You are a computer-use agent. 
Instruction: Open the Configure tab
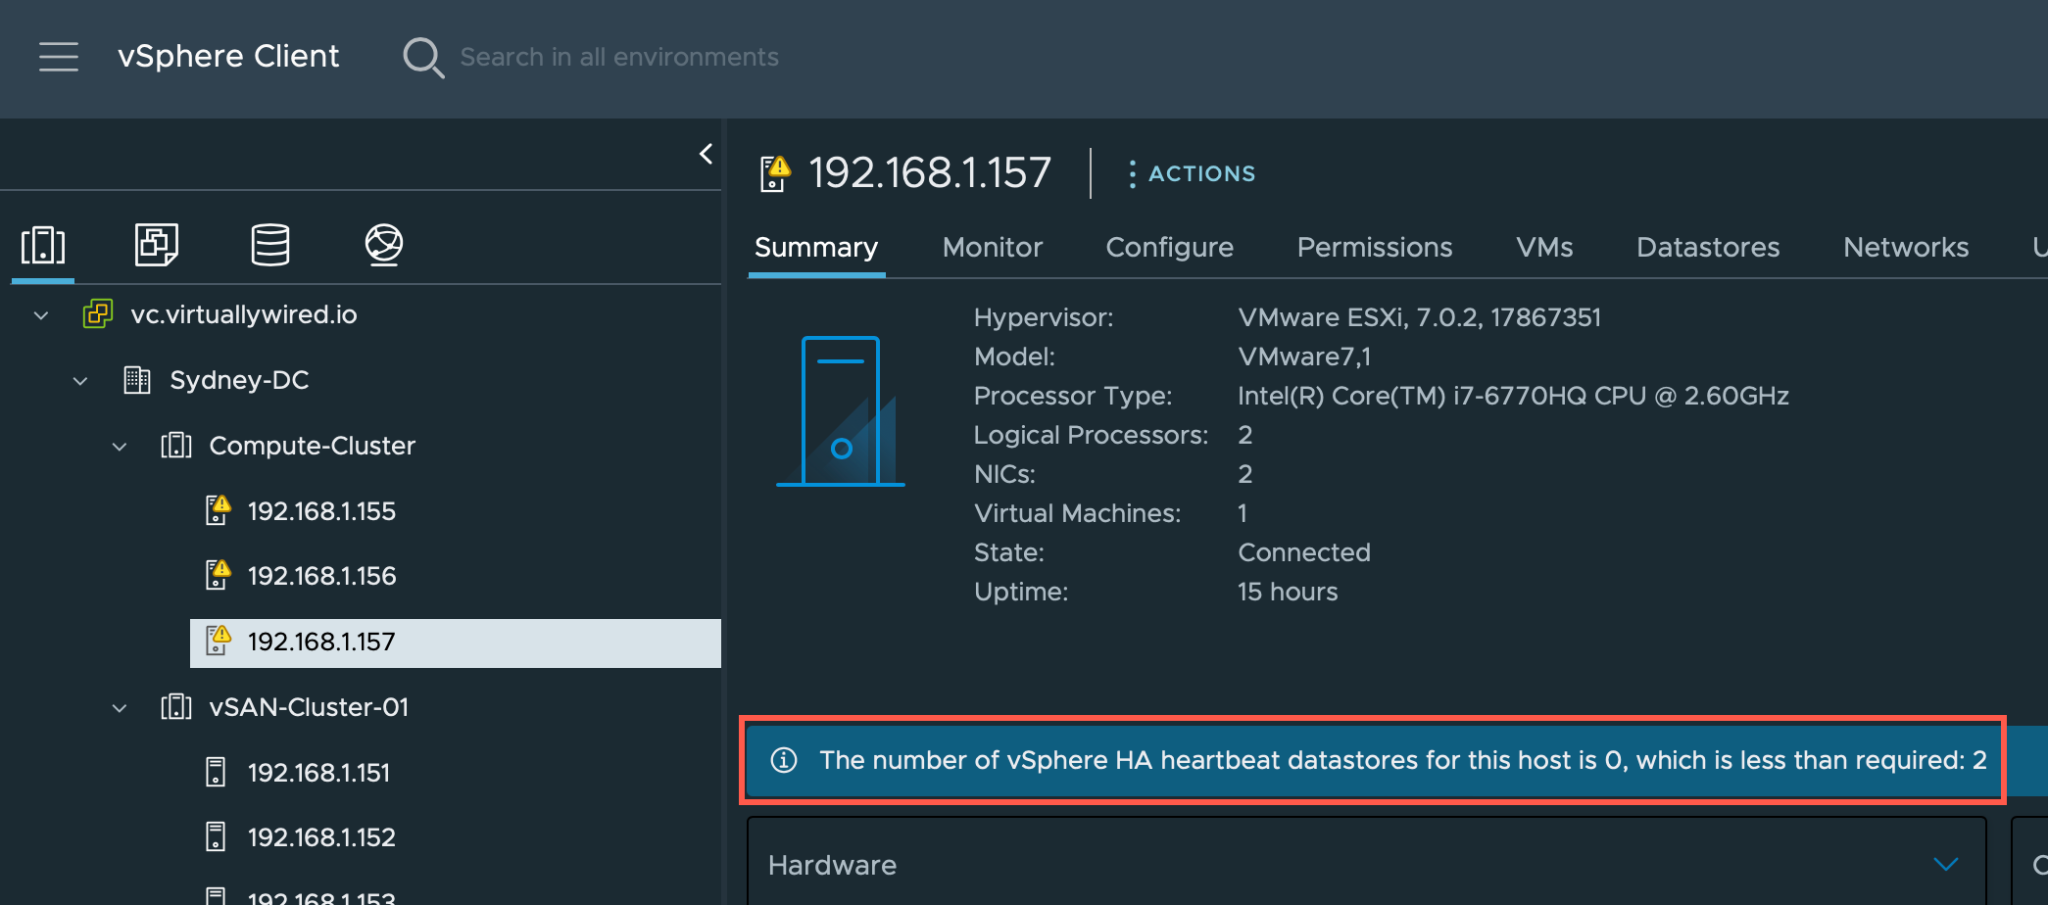[1169, 247]
